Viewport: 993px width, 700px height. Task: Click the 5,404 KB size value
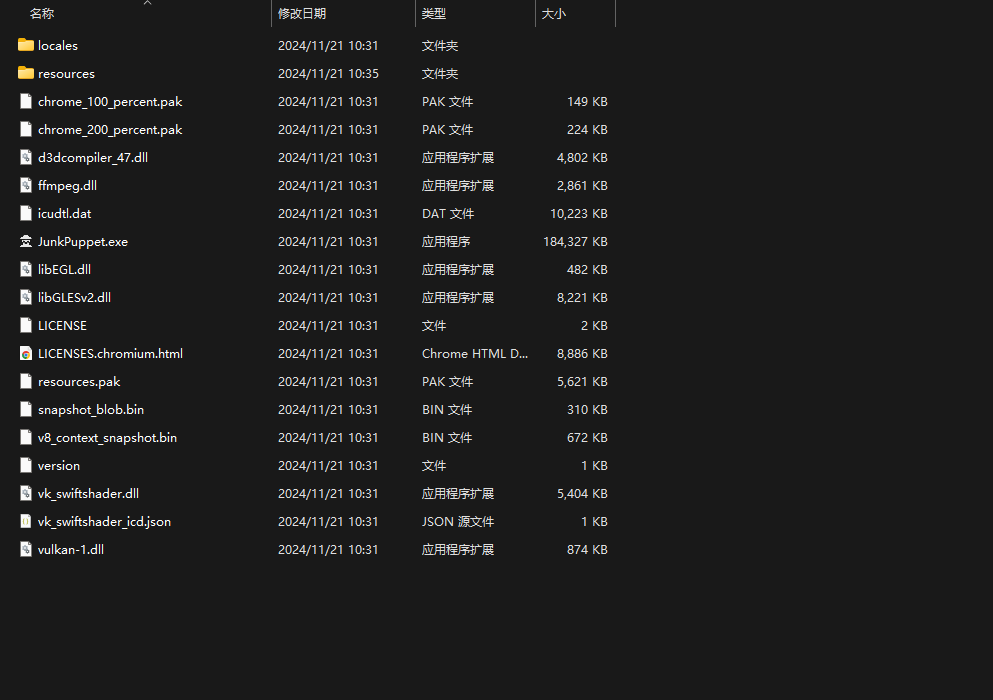(582, 493)
